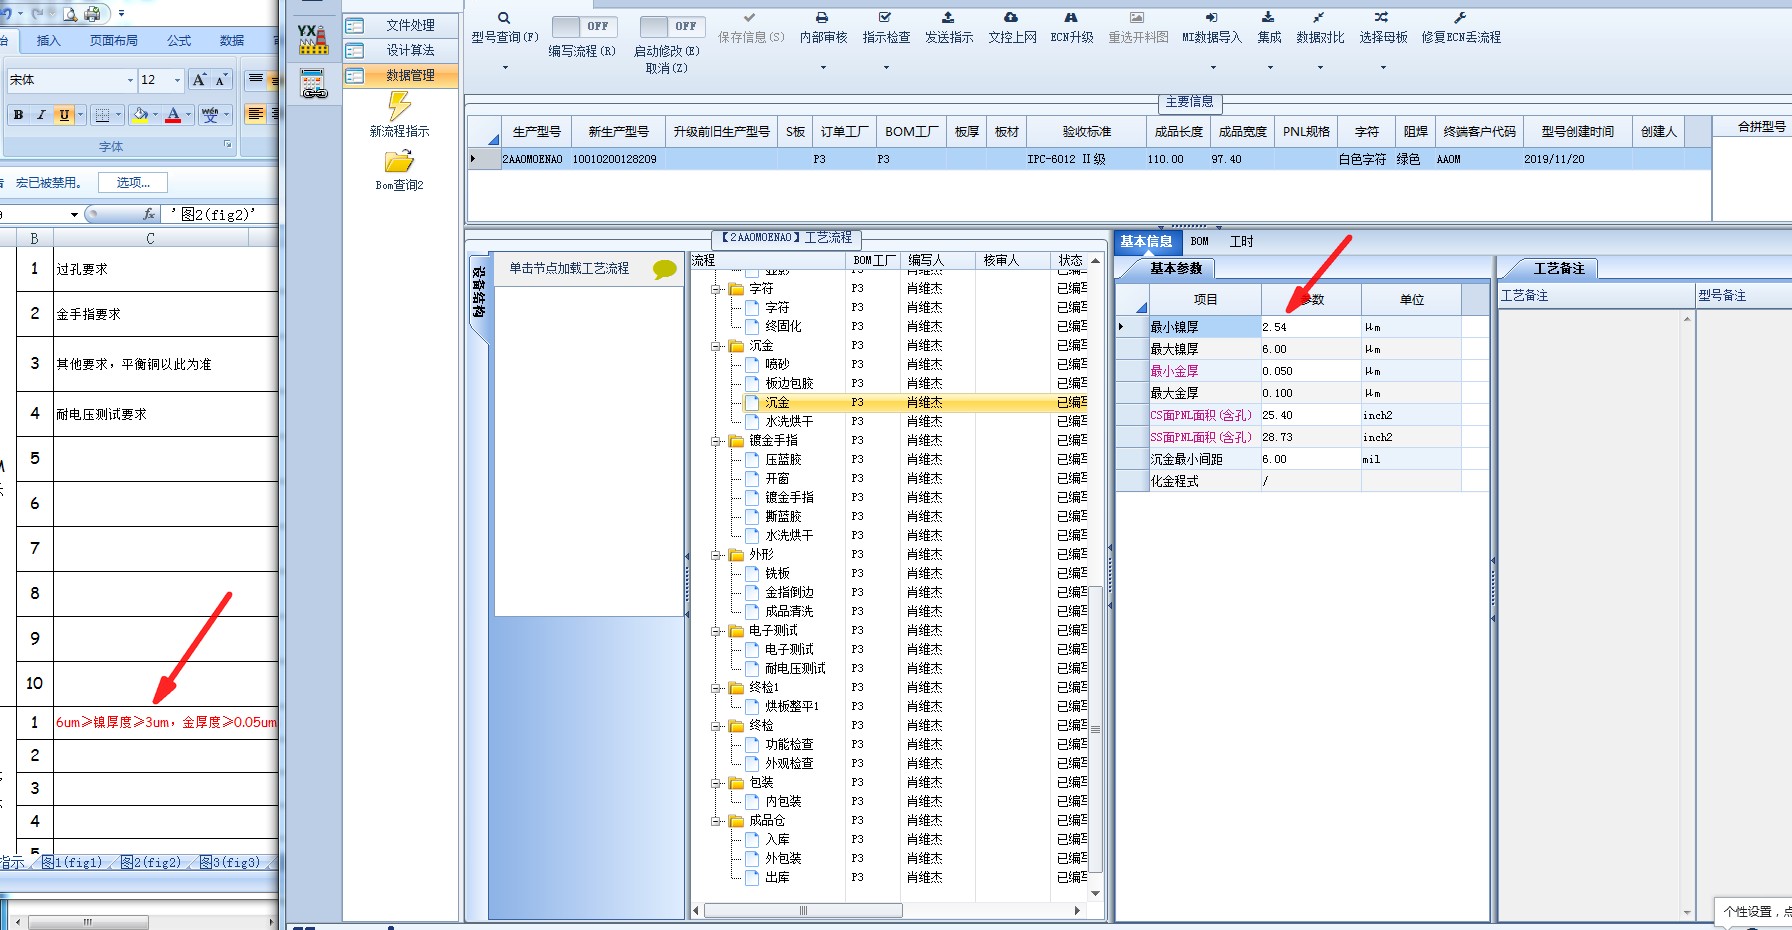This screenshot has width=1792, height=930.
Task: Open Excel 页面布局 ribbon tab
Action: (x=114, y=41)
